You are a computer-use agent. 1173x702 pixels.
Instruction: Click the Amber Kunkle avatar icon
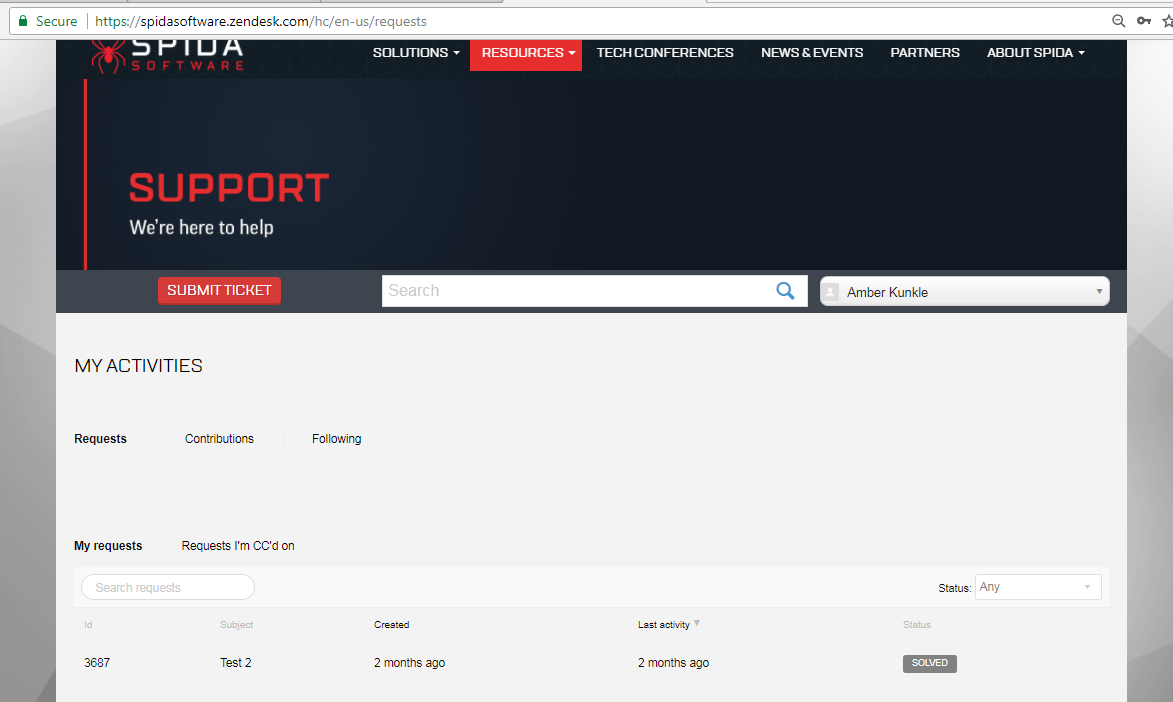831,292
